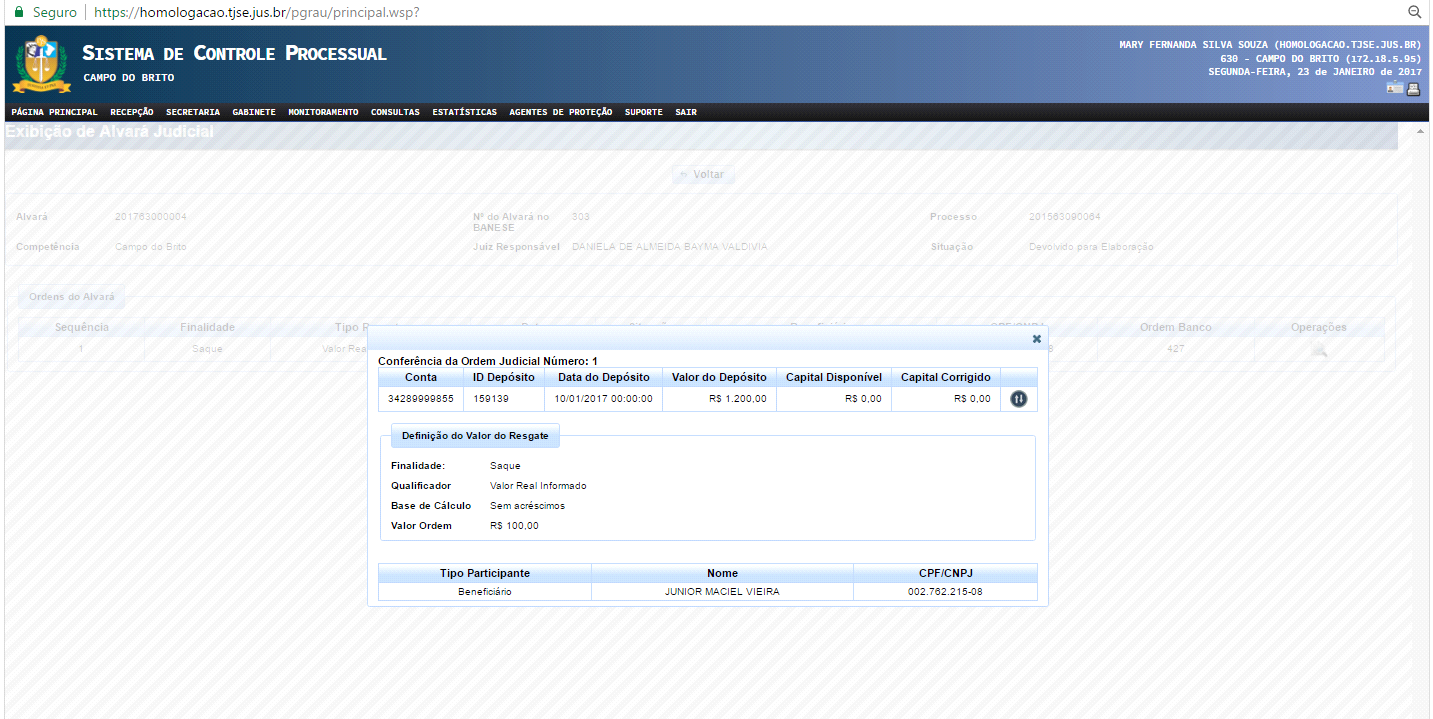The image size is (1433, 719).
Task: Open the Consultas menu
Action: (x=395, y=112)
